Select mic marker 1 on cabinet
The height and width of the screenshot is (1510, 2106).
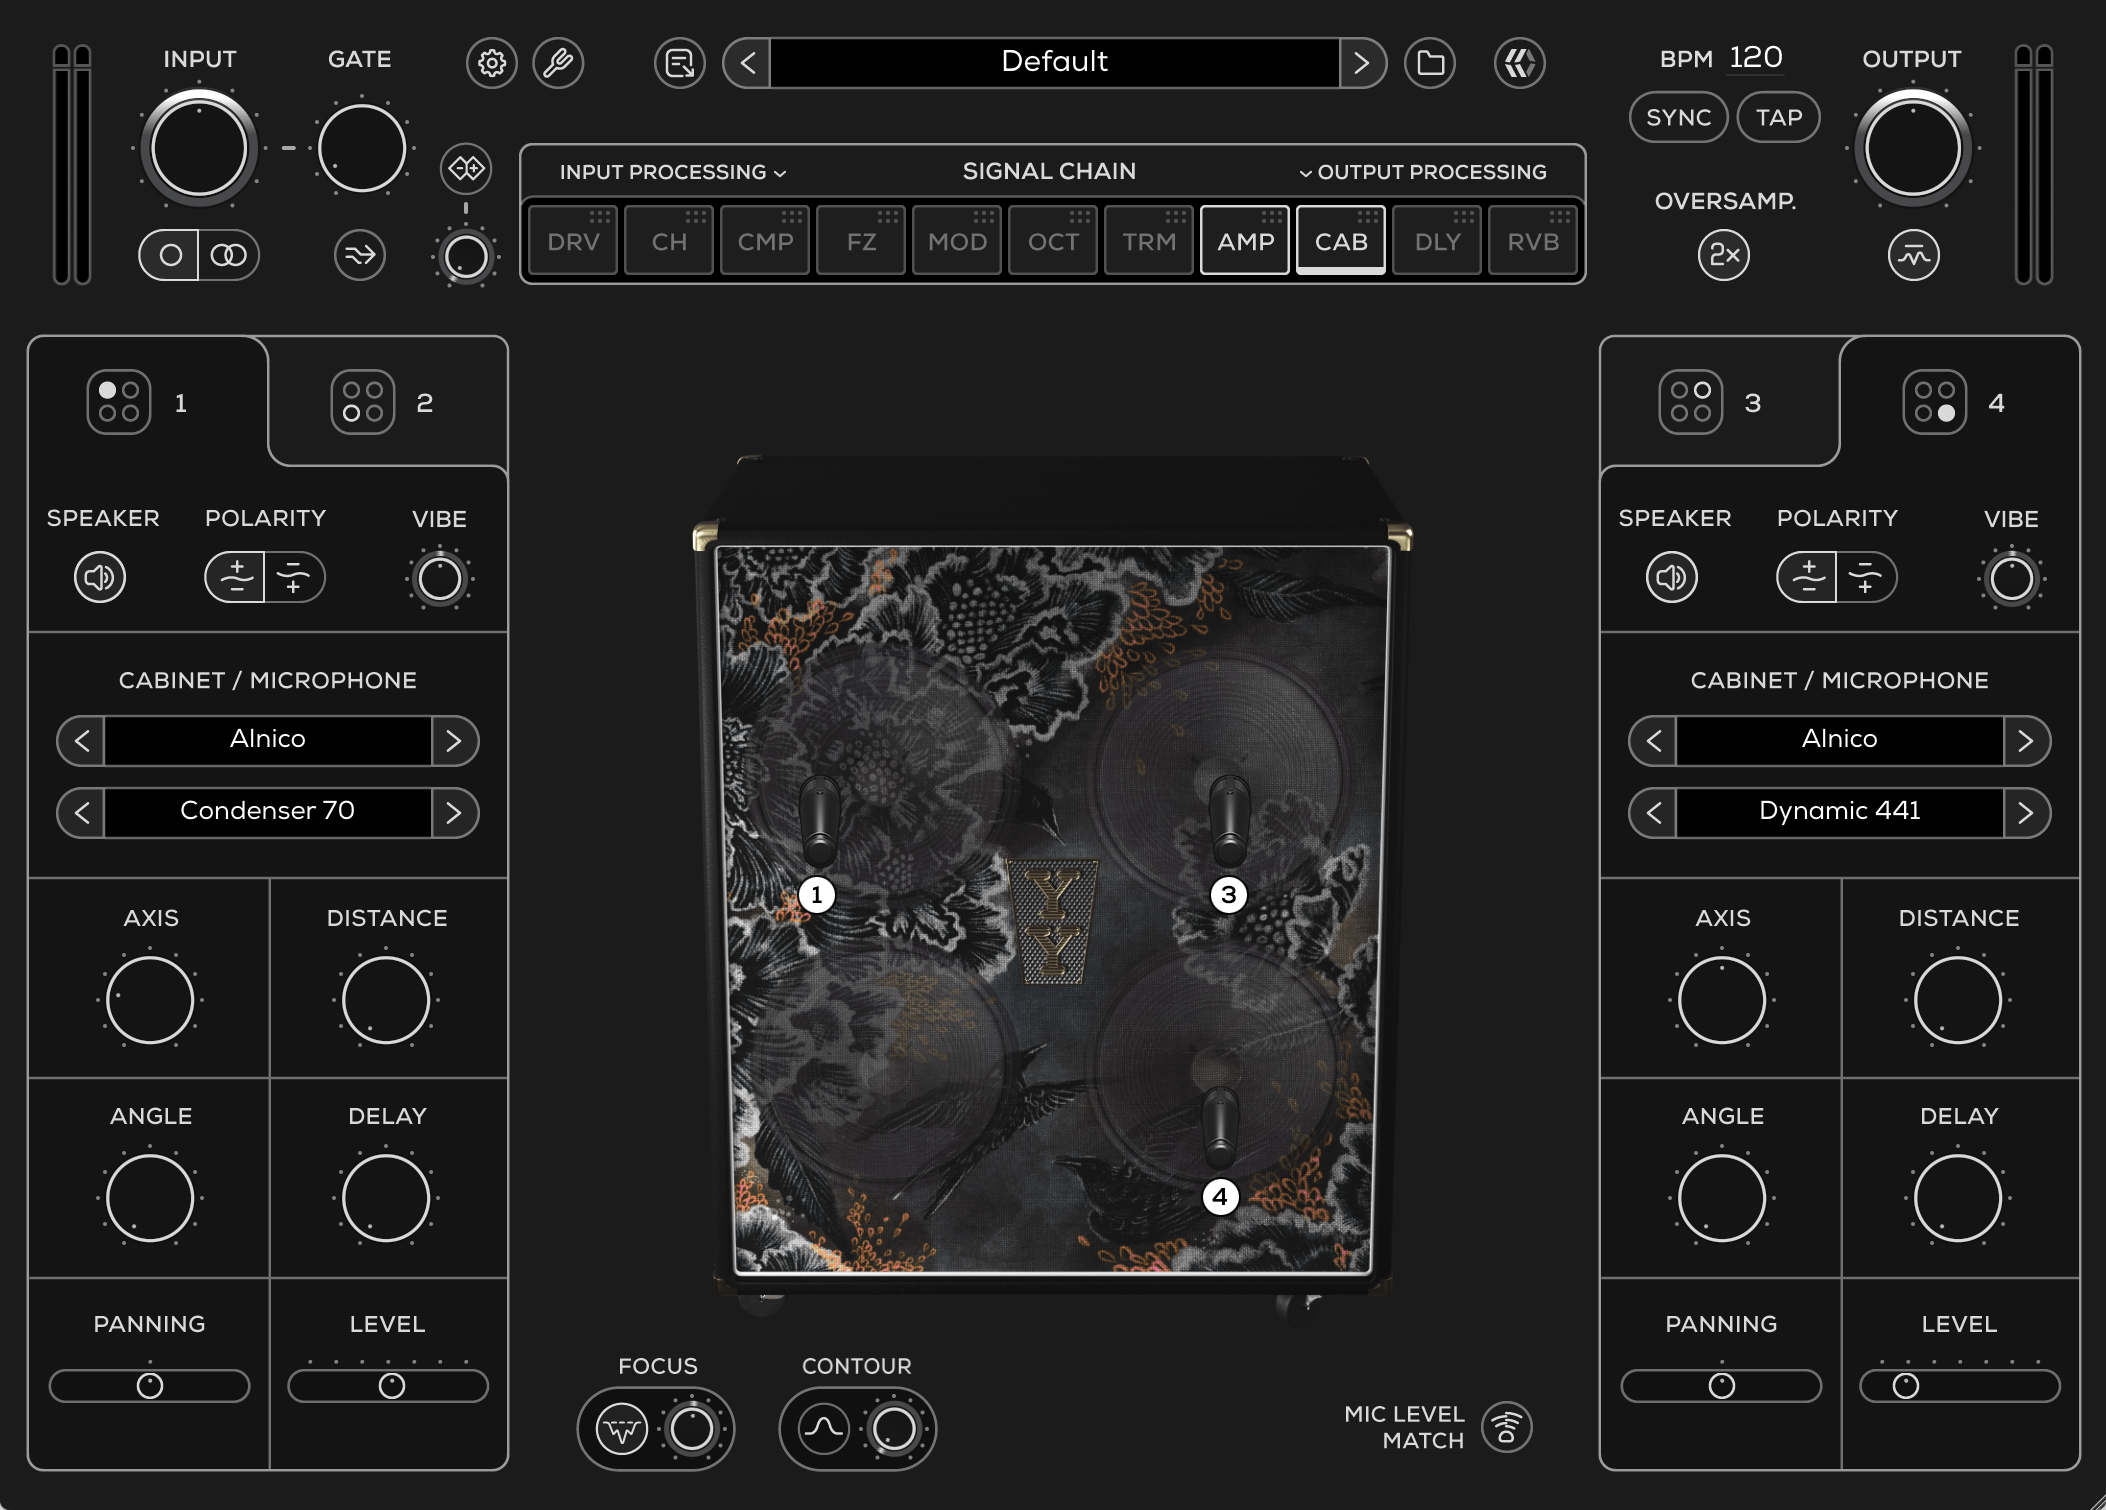817,895
